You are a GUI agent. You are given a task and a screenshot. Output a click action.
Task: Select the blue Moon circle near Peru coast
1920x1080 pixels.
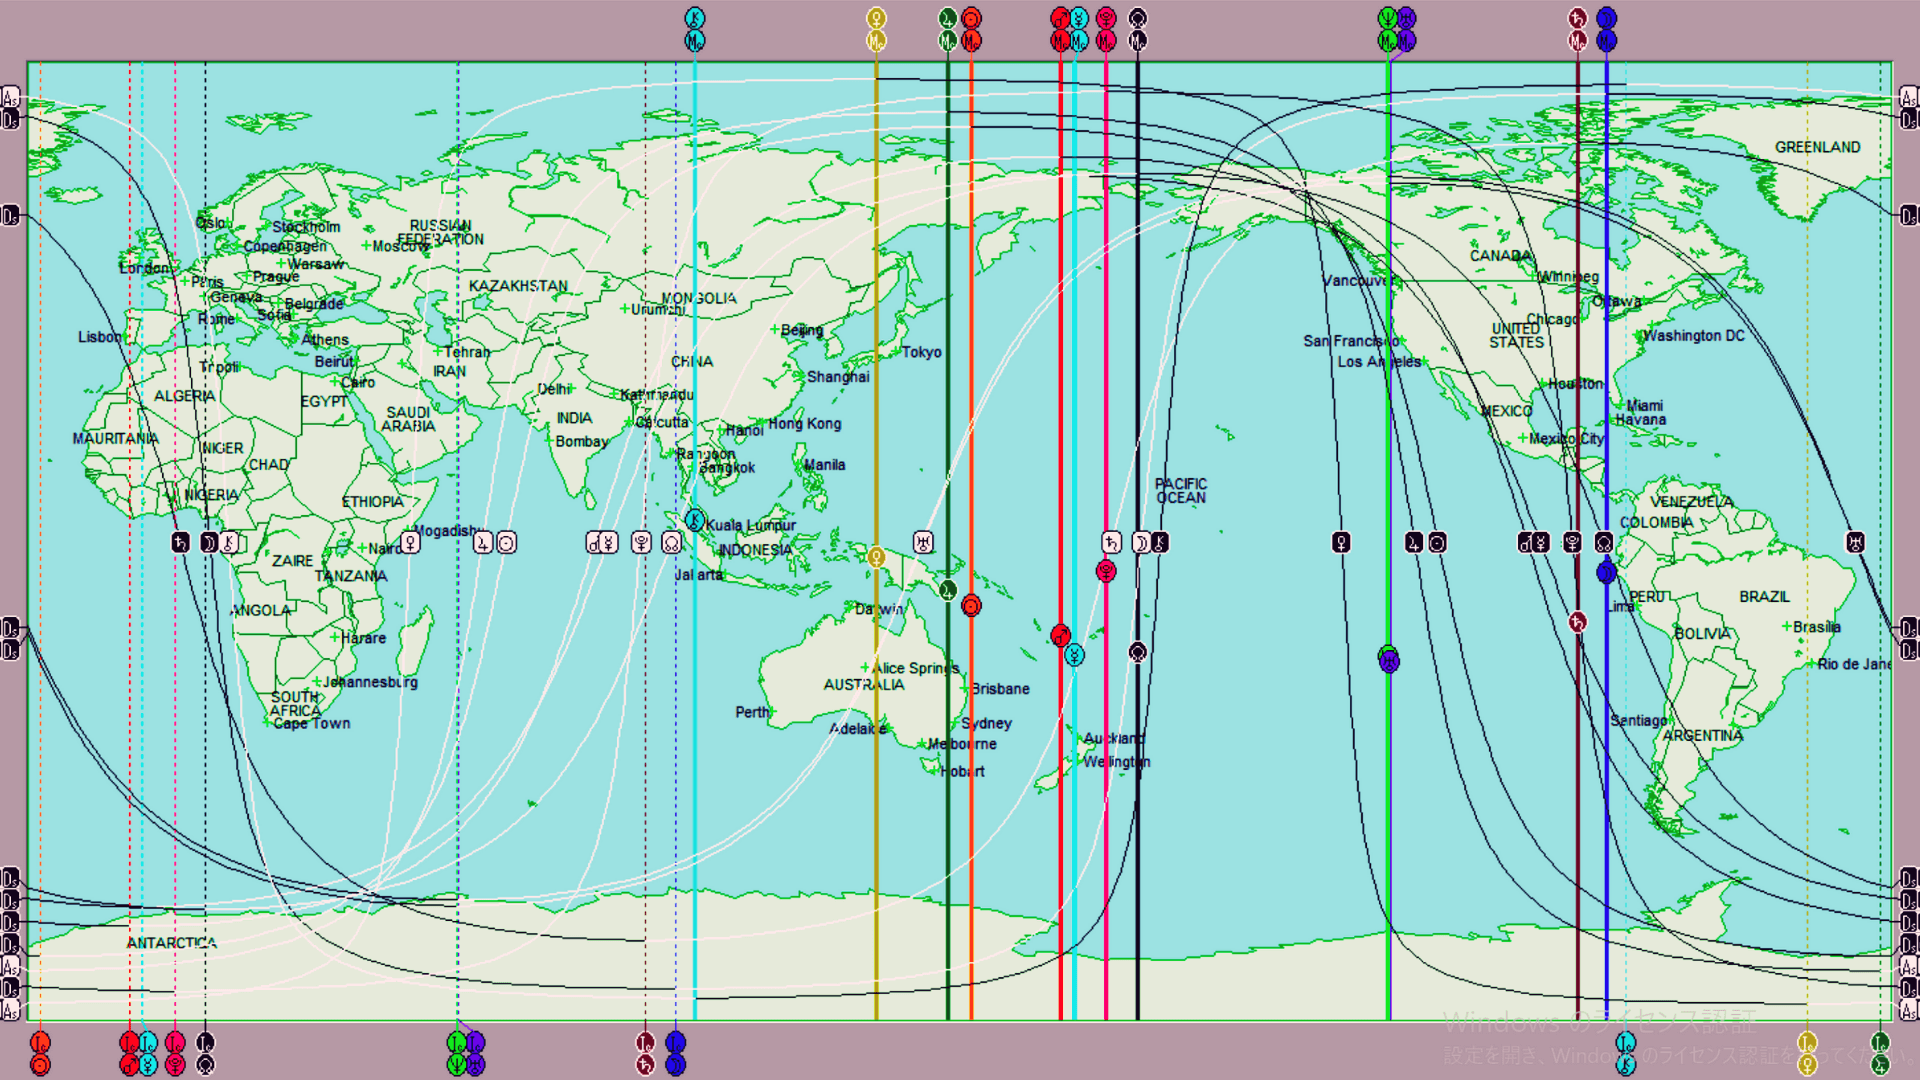[1607, 572]
